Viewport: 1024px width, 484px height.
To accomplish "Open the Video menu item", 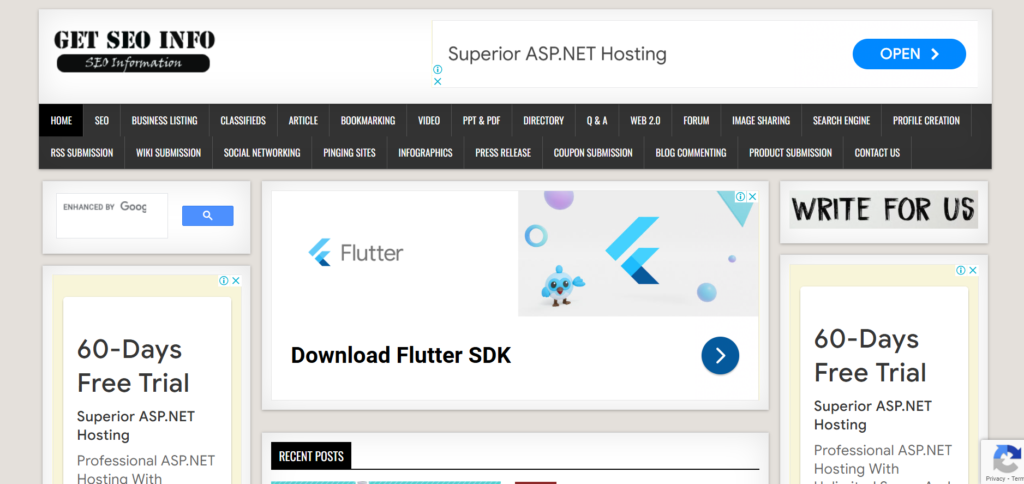I will pyautogui.click(x=429, y=120).
